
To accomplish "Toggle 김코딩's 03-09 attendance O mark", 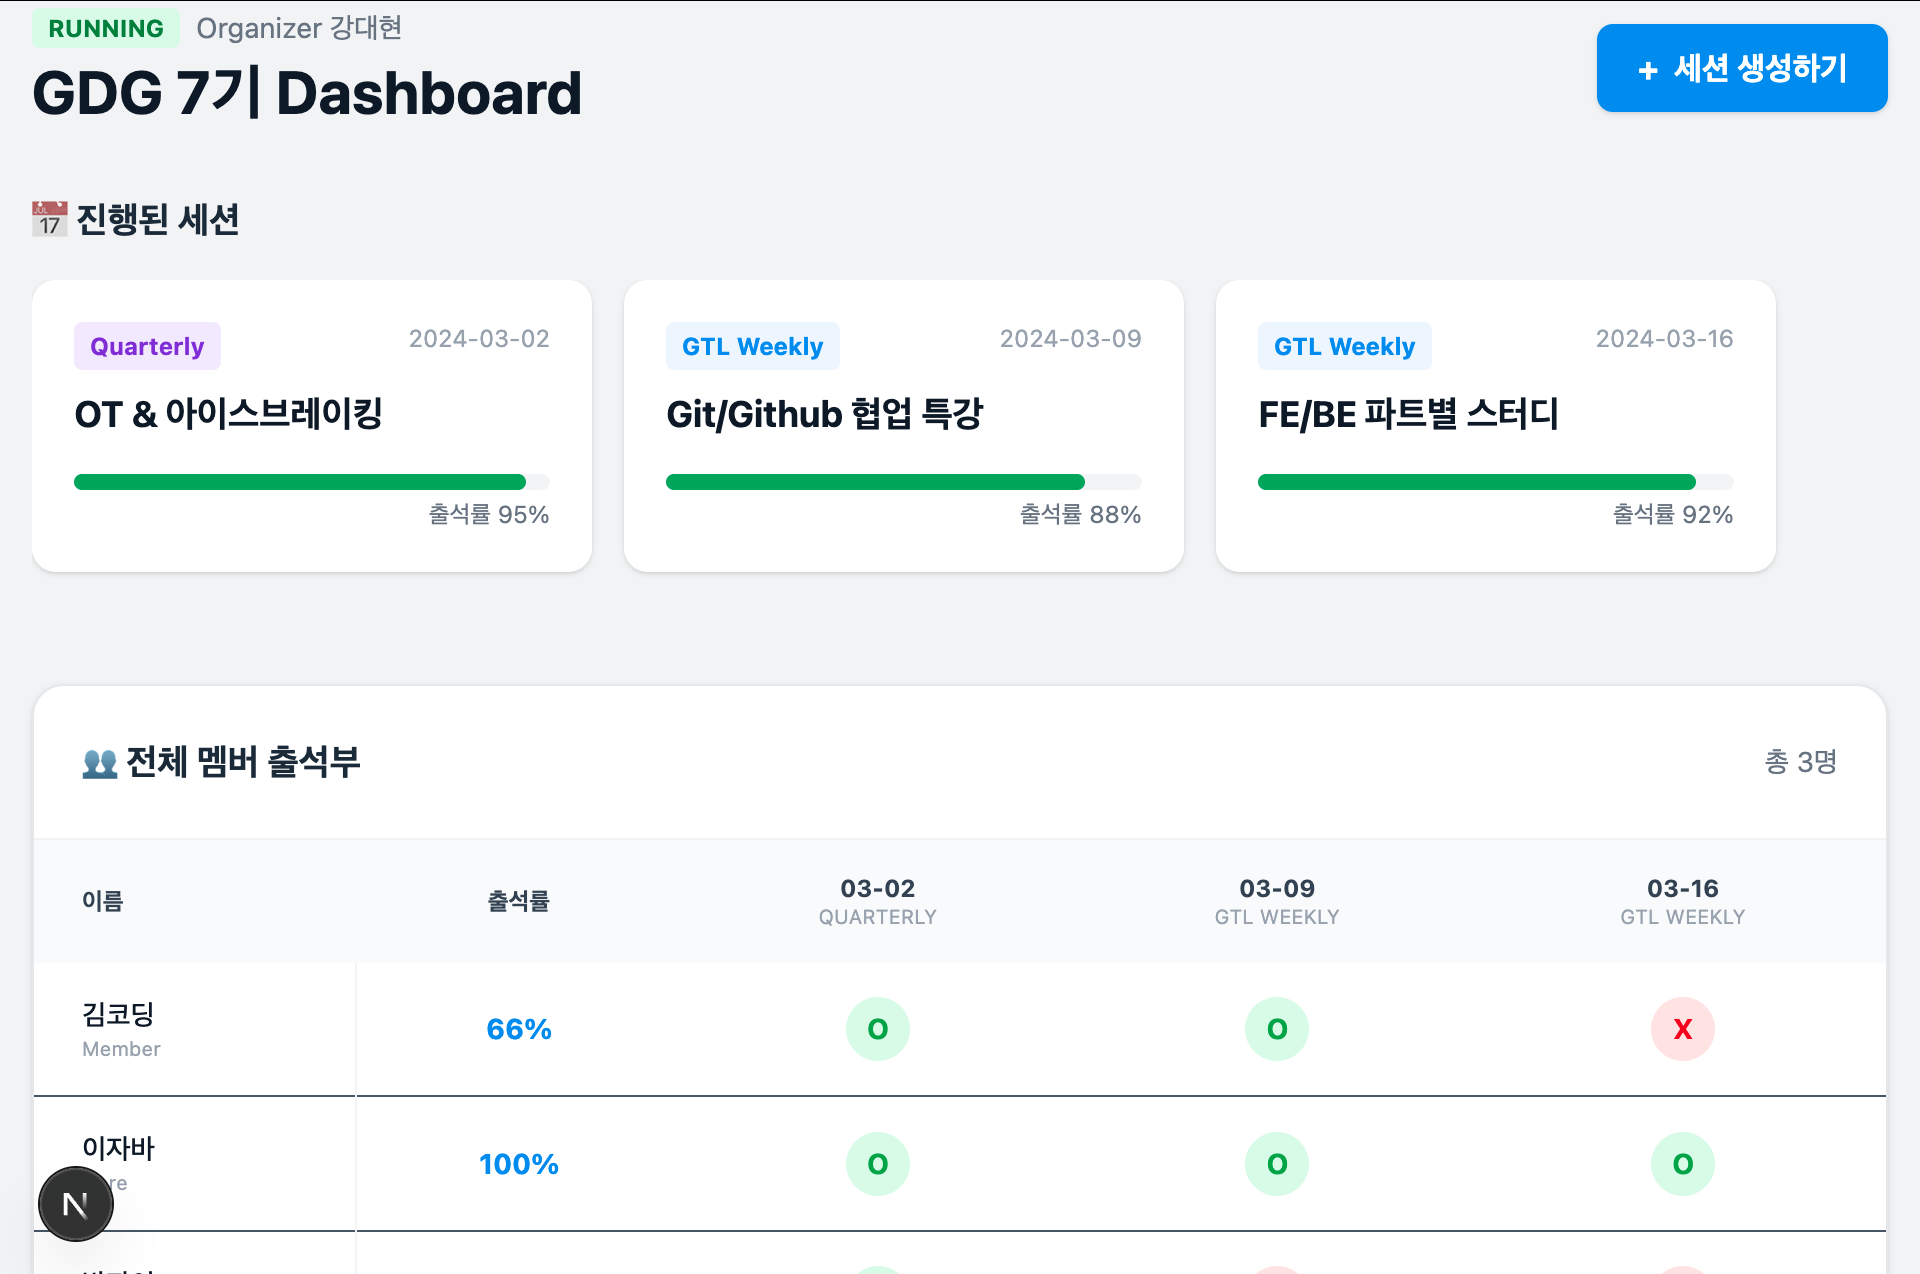I will click(x=1276, y=1029).
